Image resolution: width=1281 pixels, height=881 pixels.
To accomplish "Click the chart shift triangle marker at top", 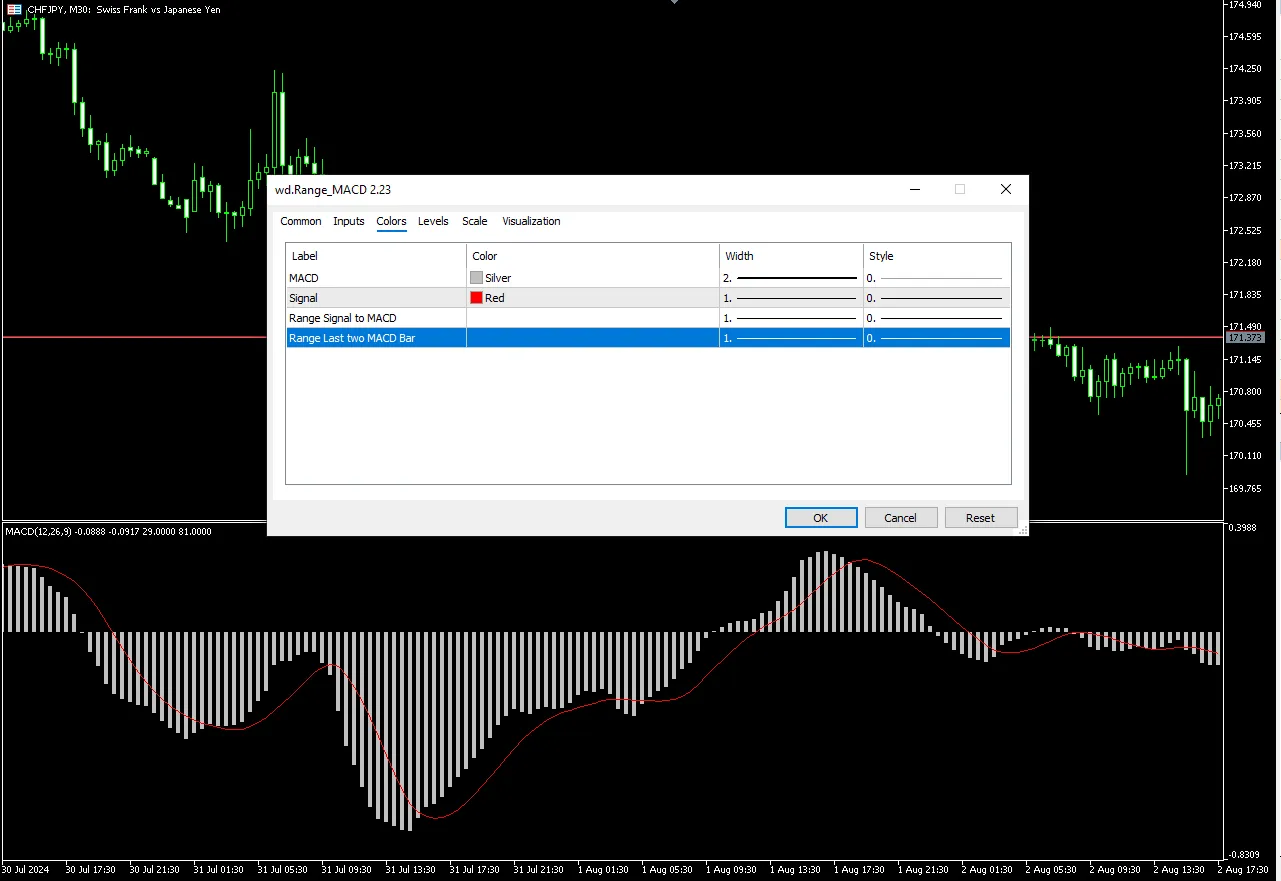I will pos(674,3).
